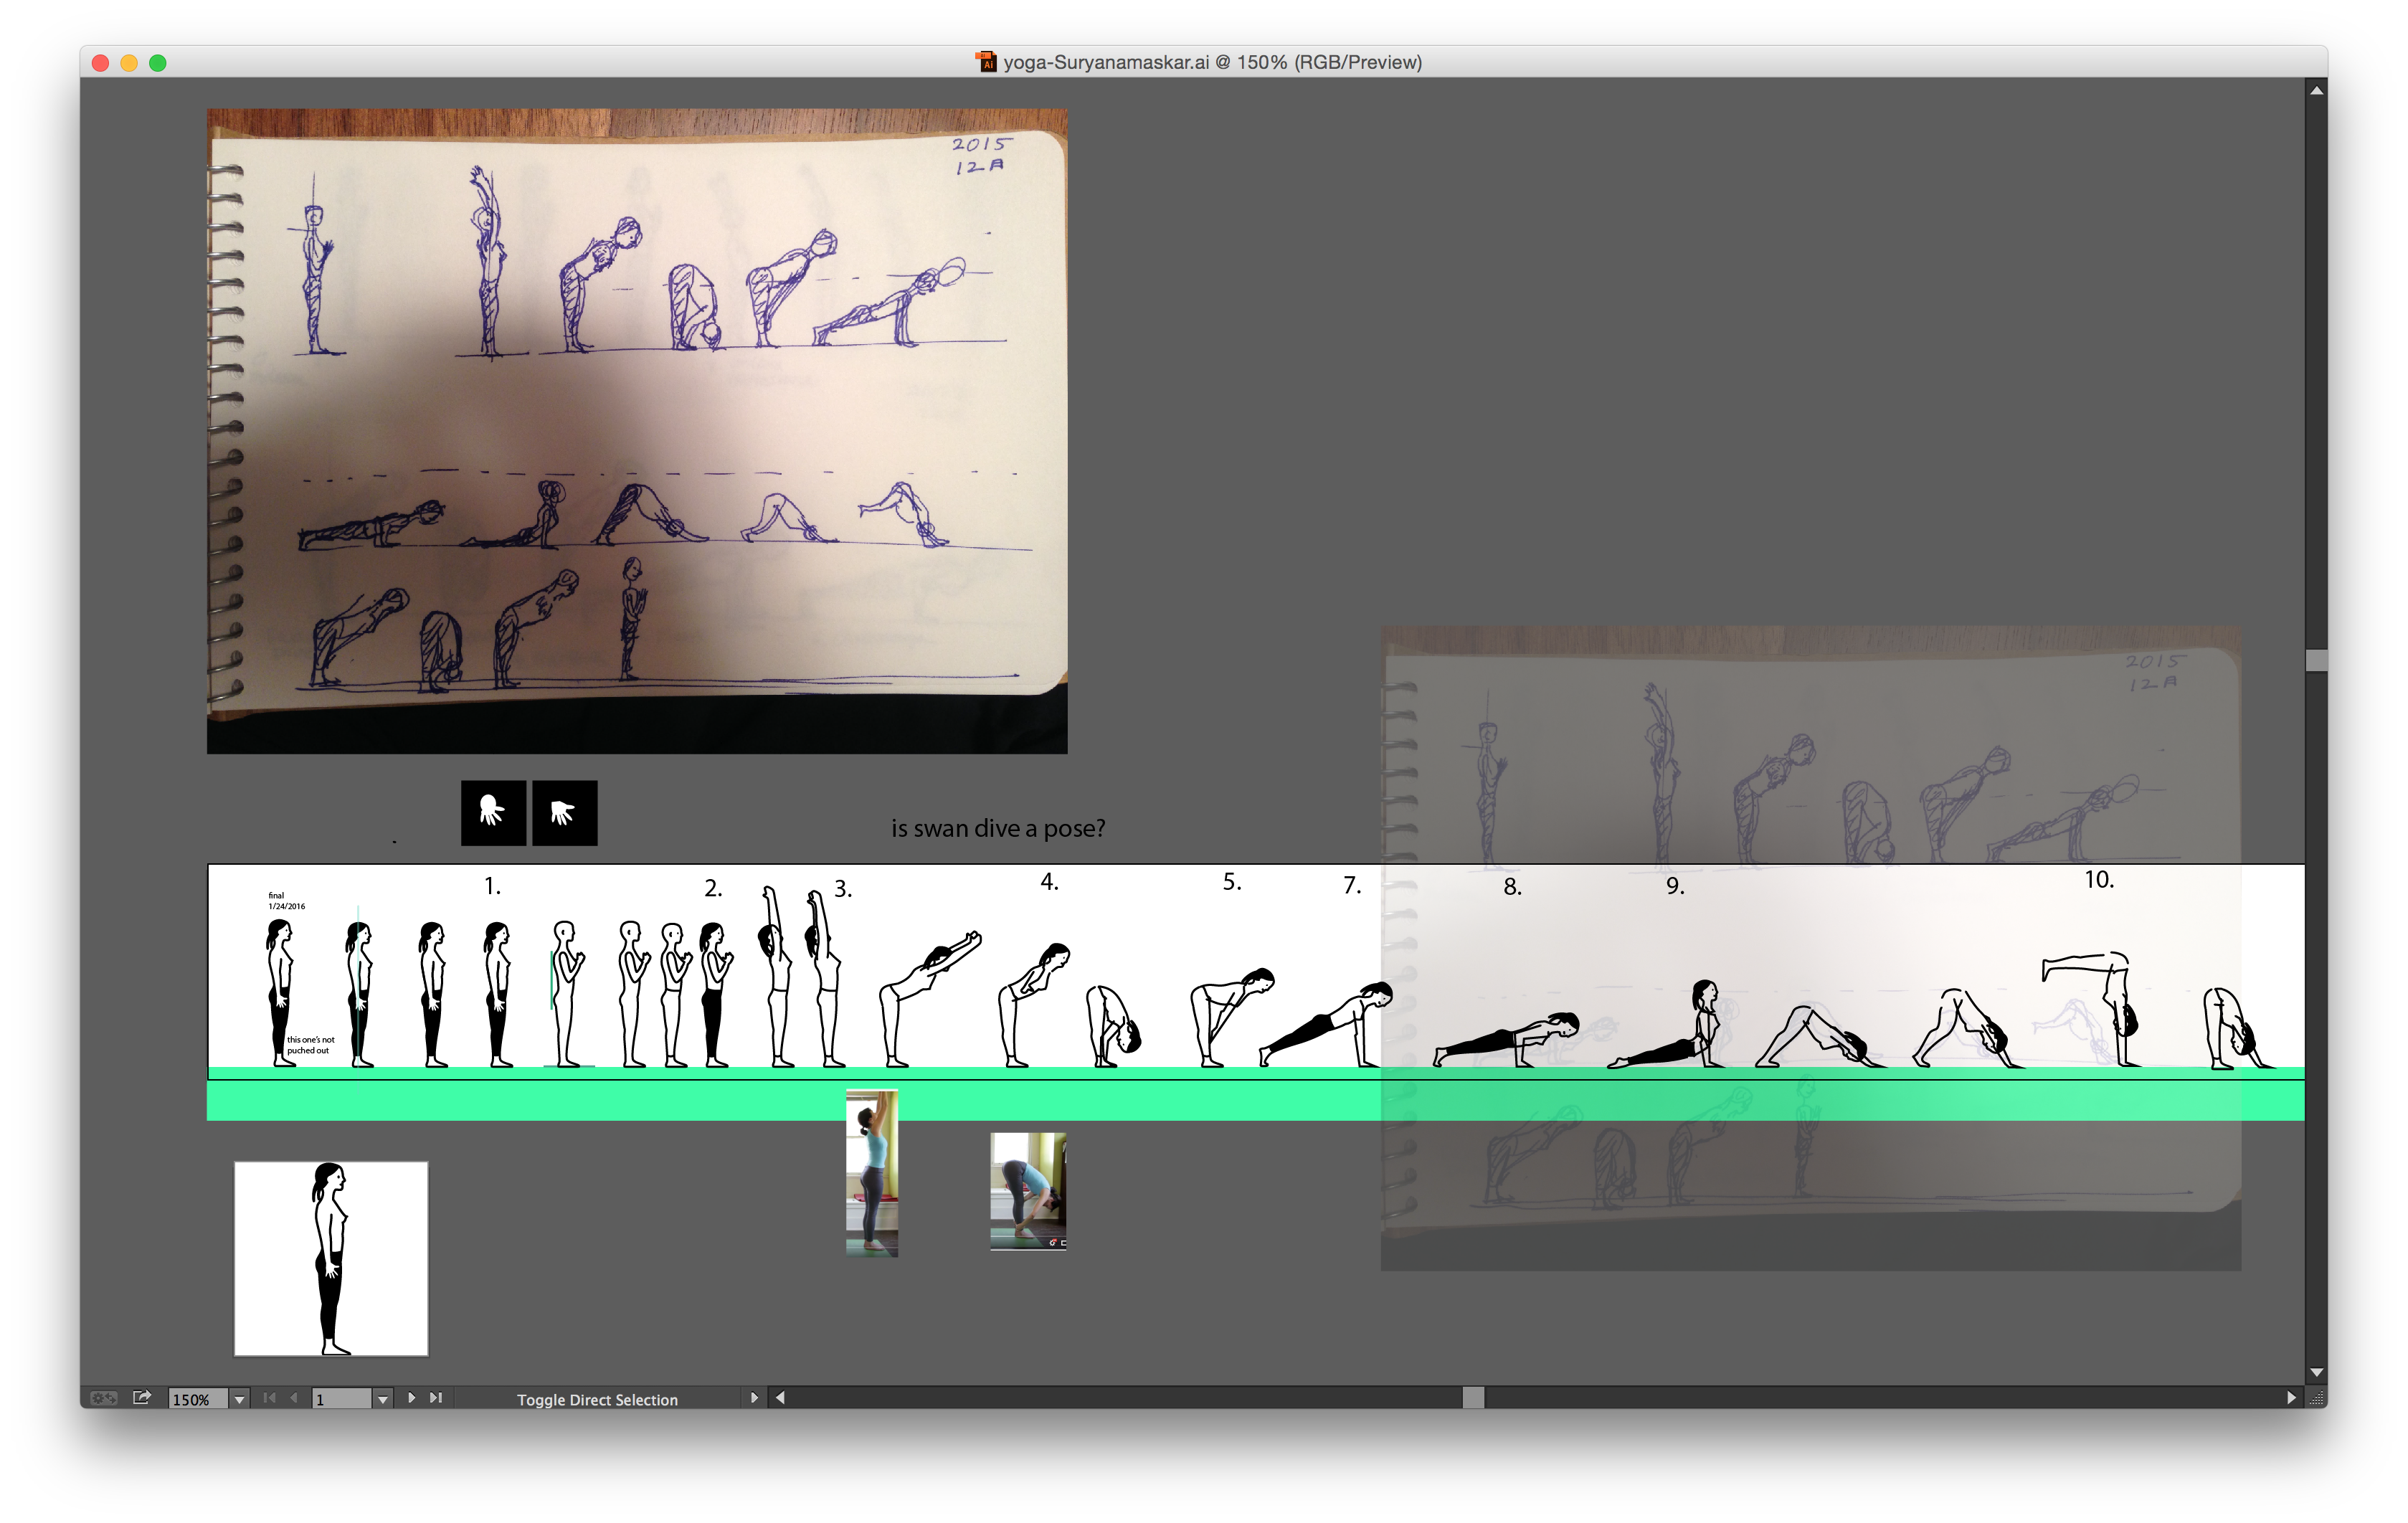The width and height of the screenshot is (2408, 1523).
Task: Click the pose number '10.' label
Action: pos(2099,880)
